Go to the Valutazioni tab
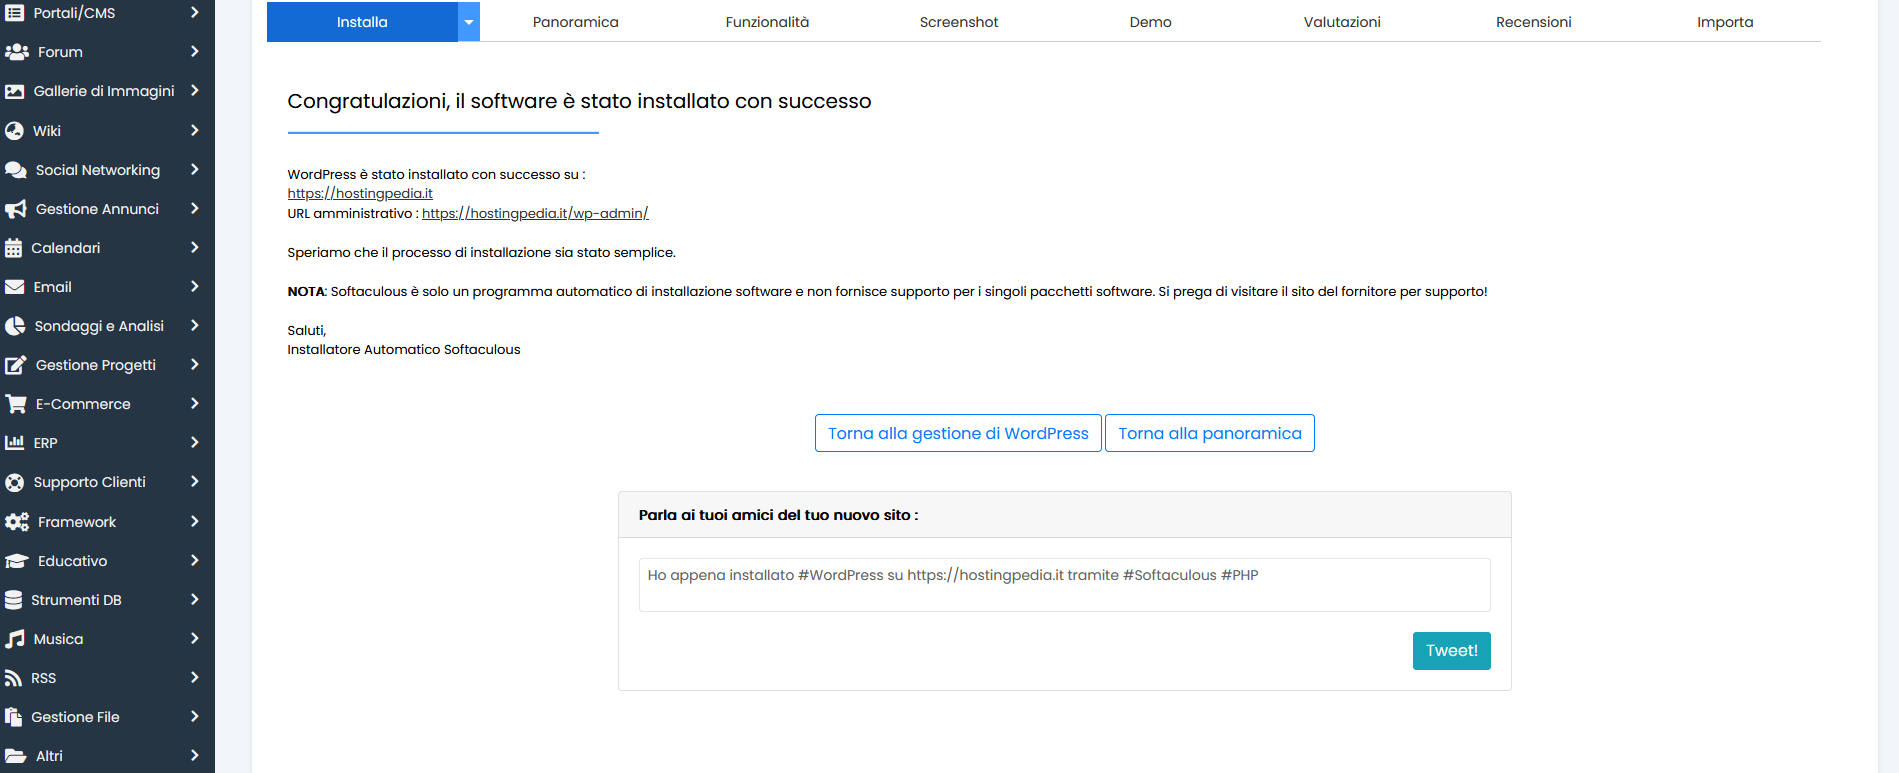 click(1342, 22)
